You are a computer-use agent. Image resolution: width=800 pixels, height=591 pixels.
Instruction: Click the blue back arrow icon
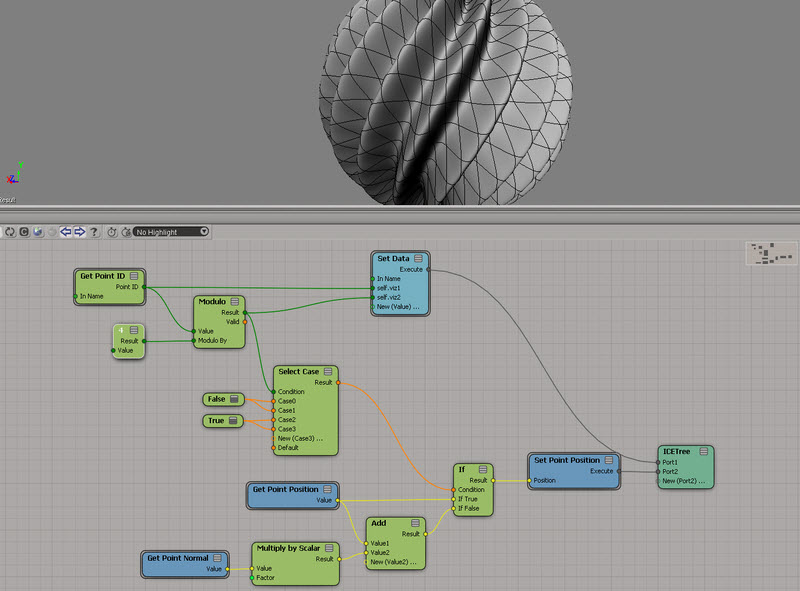click(x=66, y=231)
